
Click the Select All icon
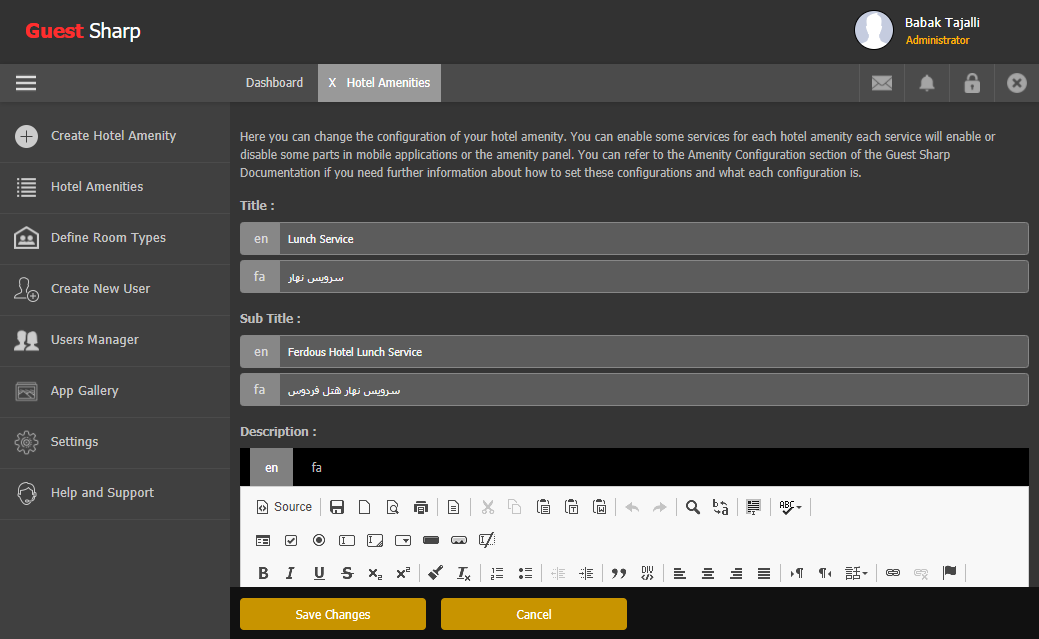[x=753, y=507]
